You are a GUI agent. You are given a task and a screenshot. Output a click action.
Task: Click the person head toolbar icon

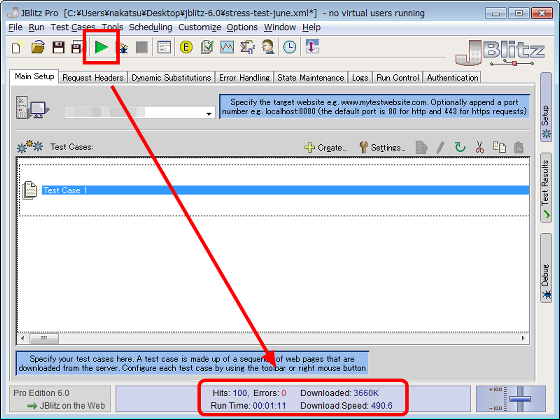(x=268, y=47)
